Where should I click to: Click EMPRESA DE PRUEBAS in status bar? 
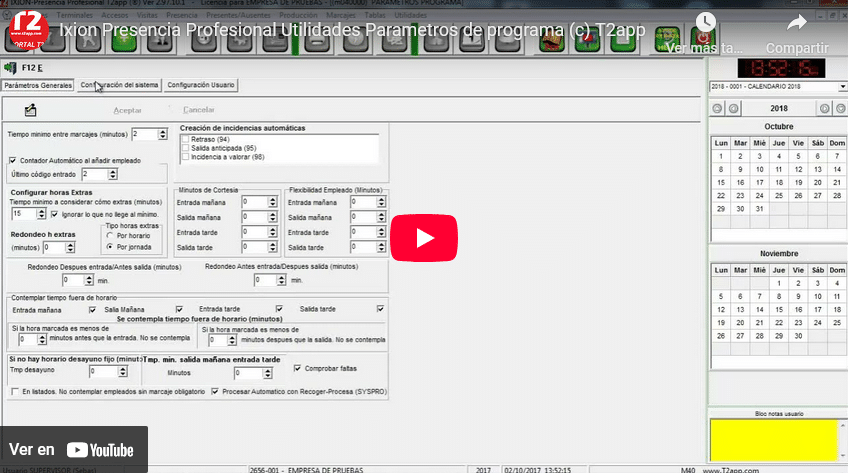pyautogui.click(x=325, y=470)
